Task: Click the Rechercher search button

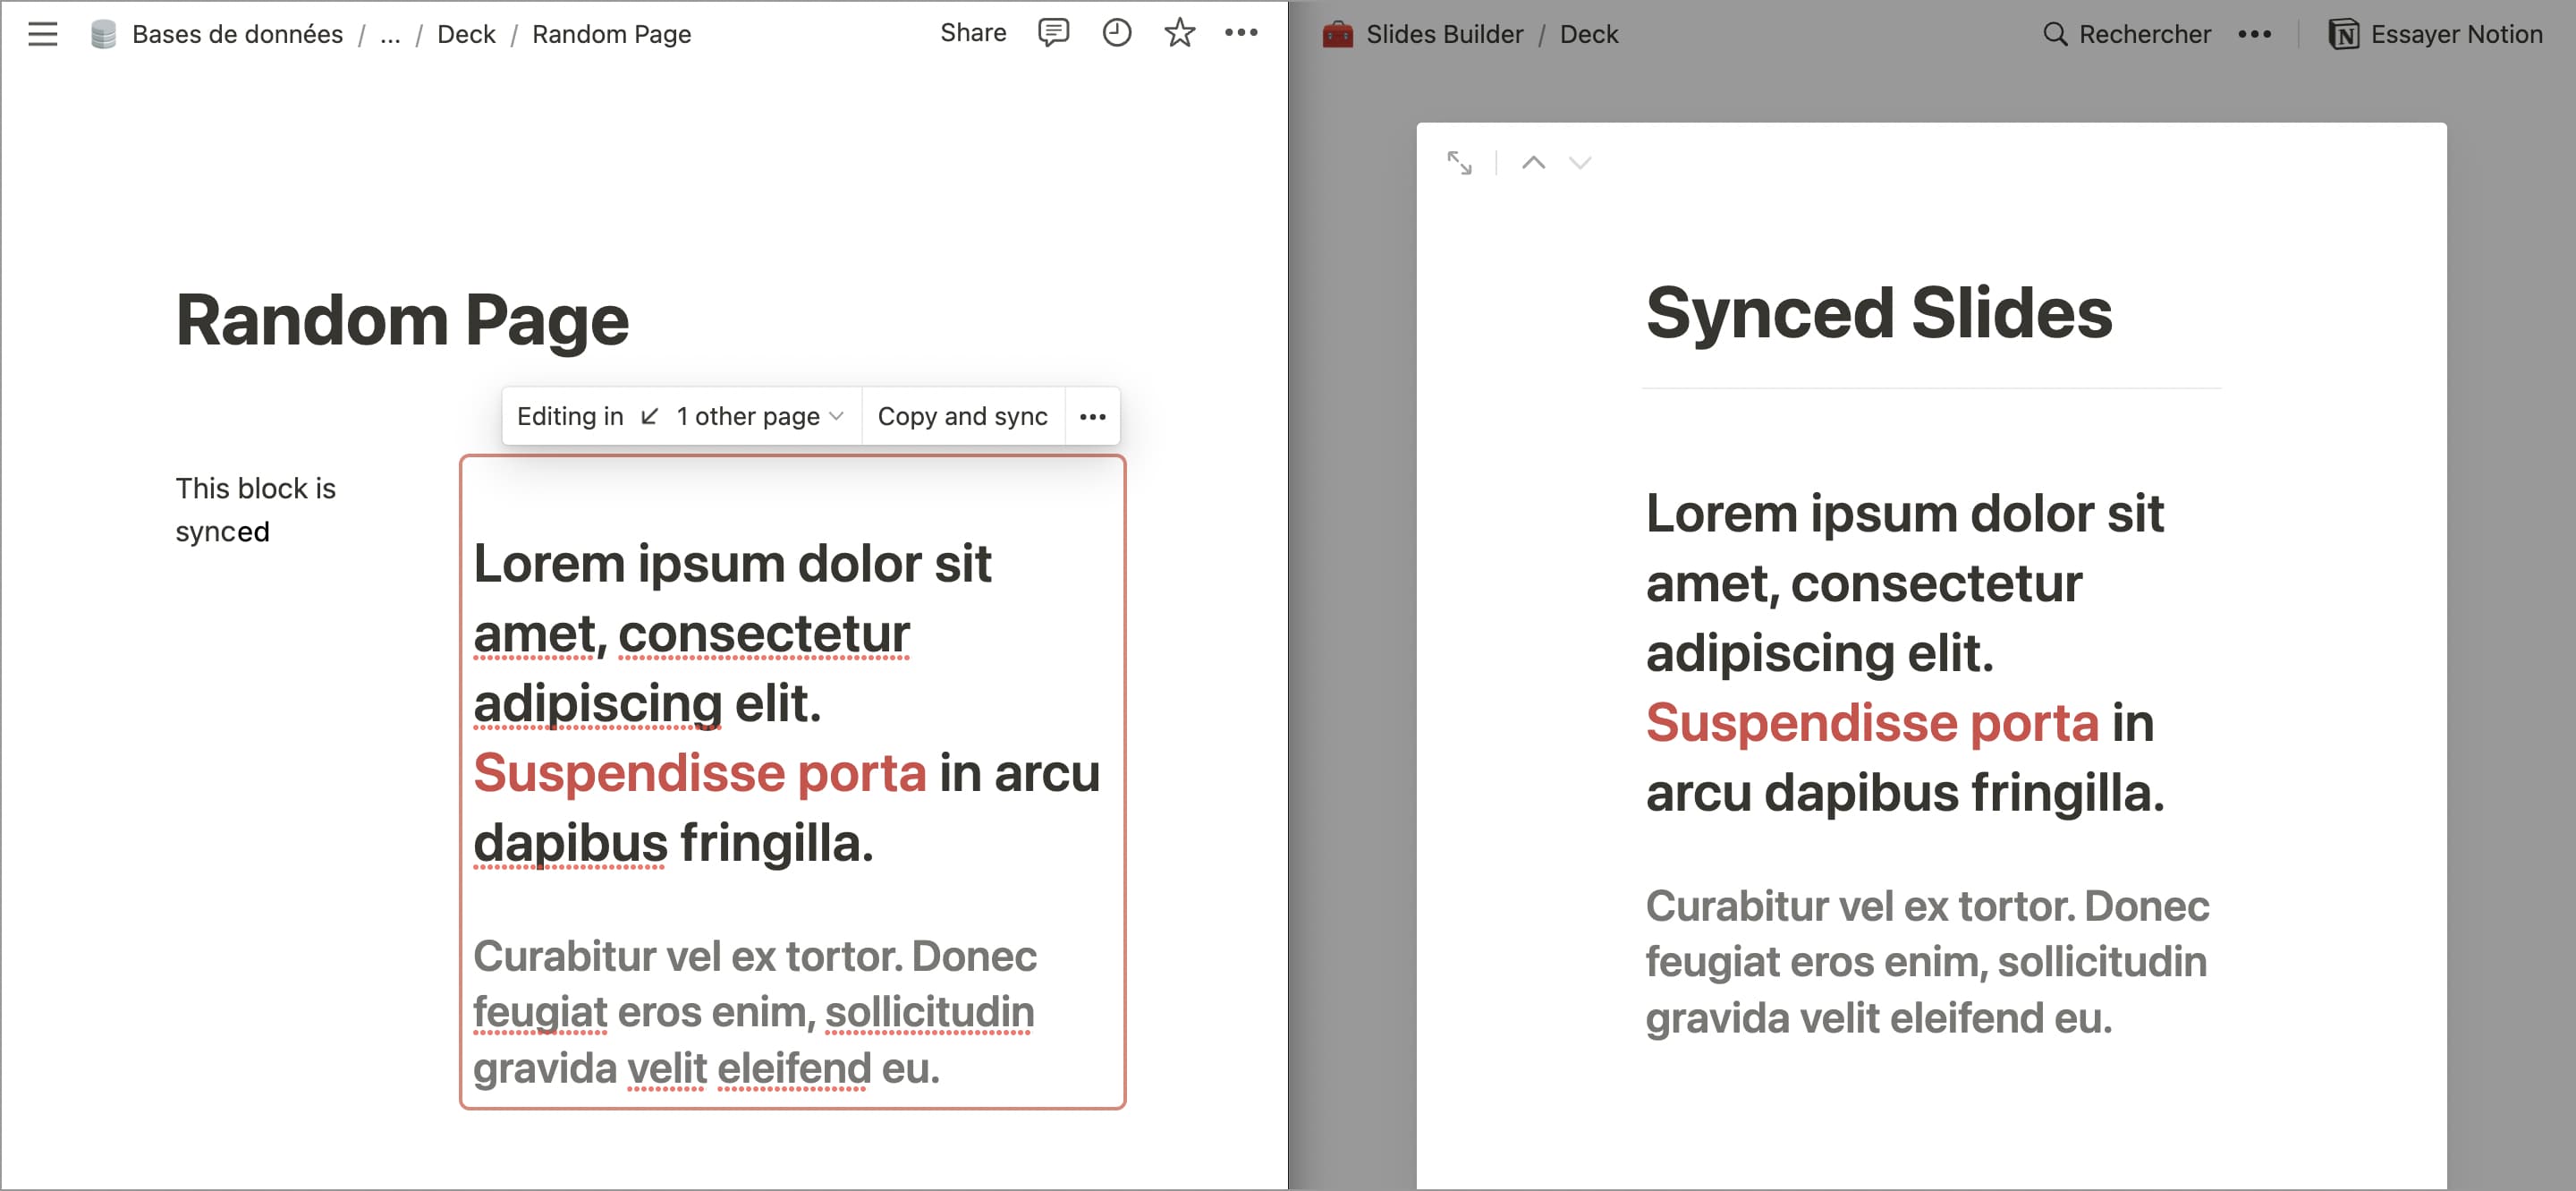Action: click(2126, 34)
